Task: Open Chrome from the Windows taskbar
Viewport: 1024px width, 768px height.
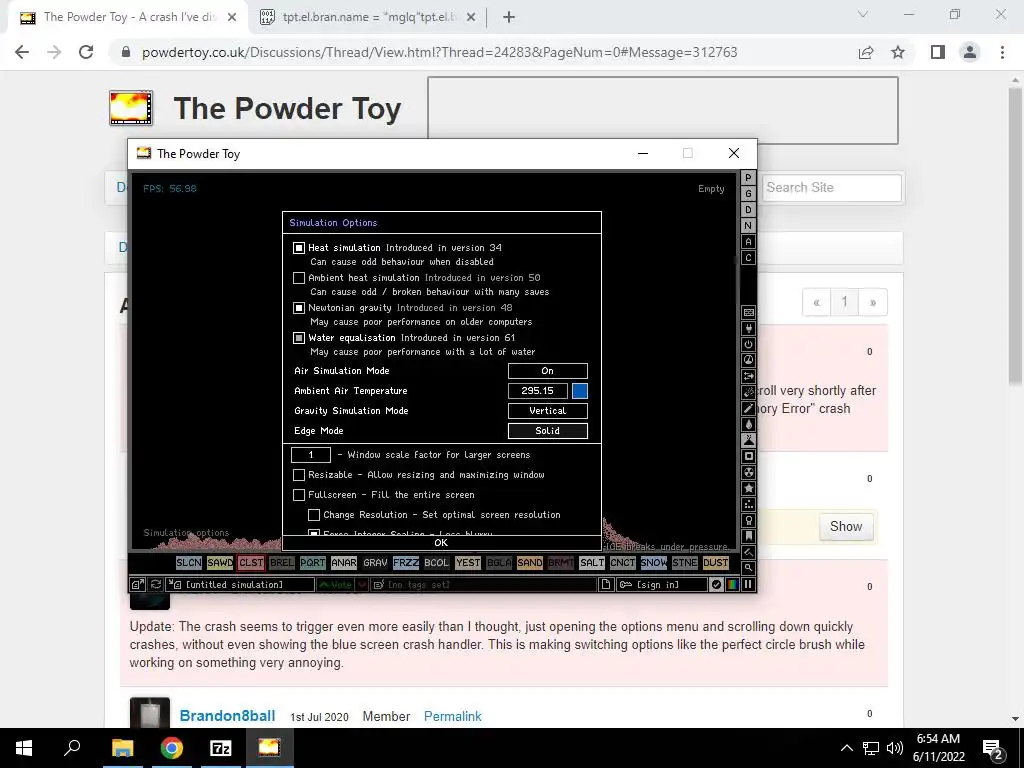Action: pos(172,748)
